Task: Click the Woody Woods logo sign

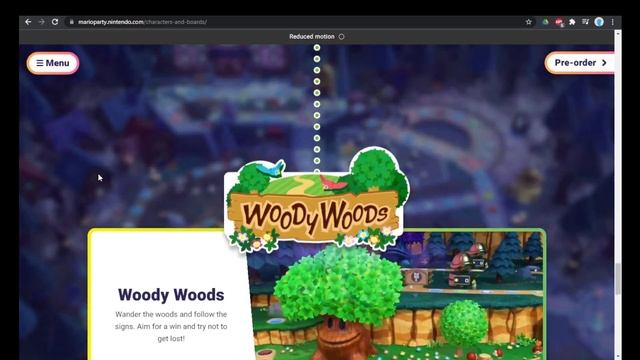Action: tap(317, 200)
